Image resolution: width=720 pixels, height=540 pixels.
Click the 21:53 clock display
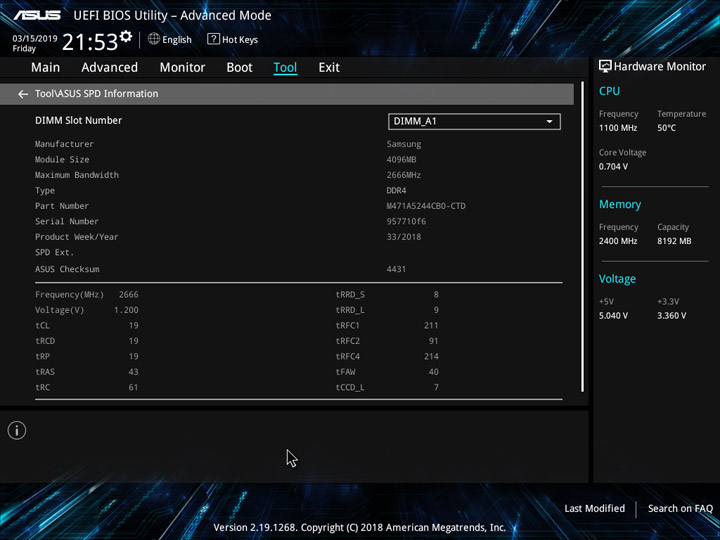(x=90, y=42)
